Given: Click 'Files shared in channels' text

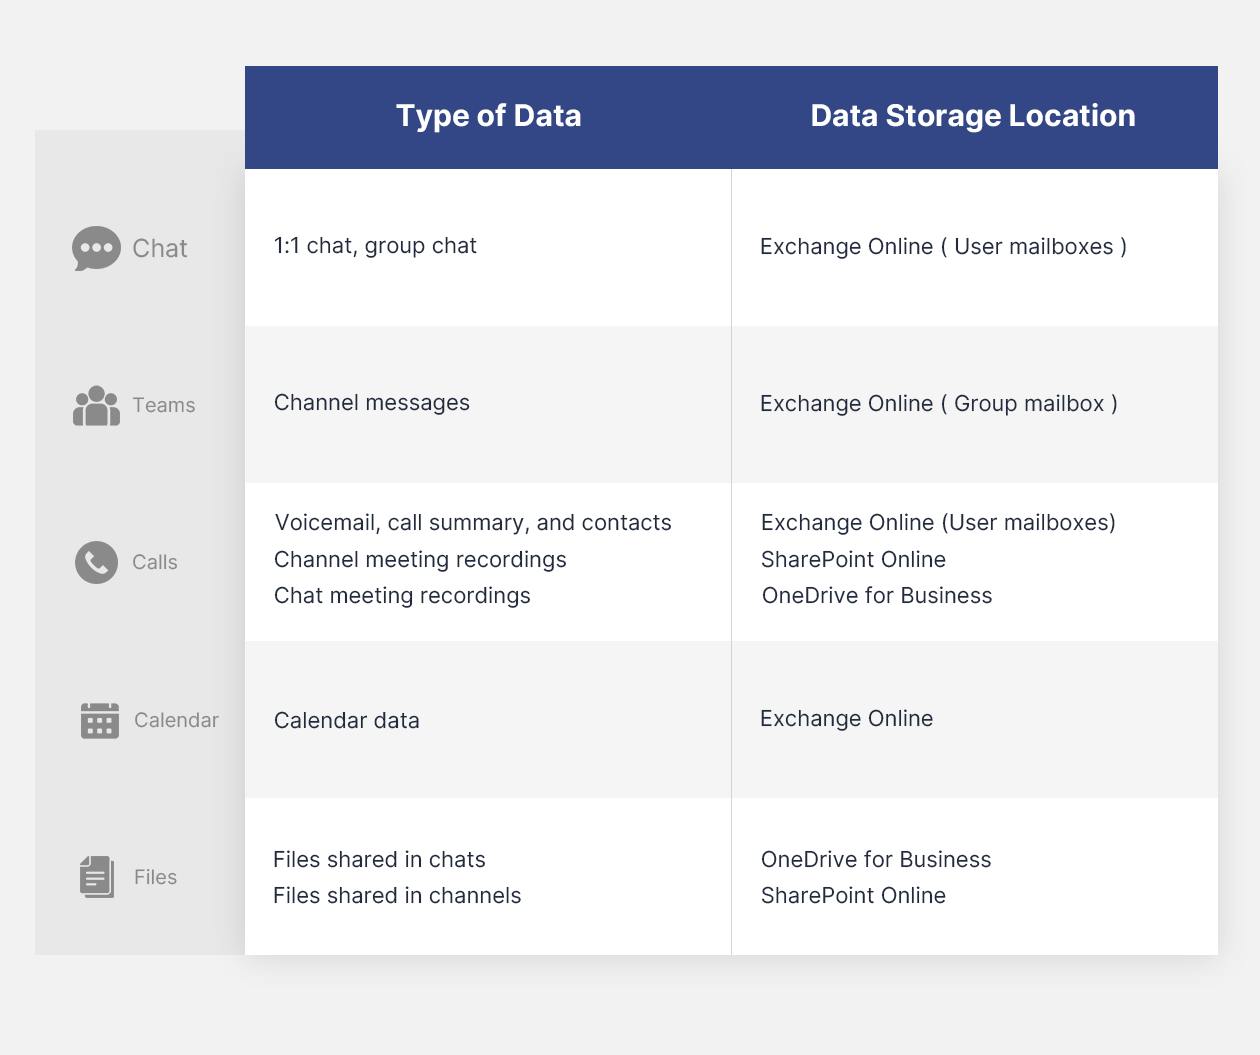Looking at the screenshot, I should tap(397, 896).
